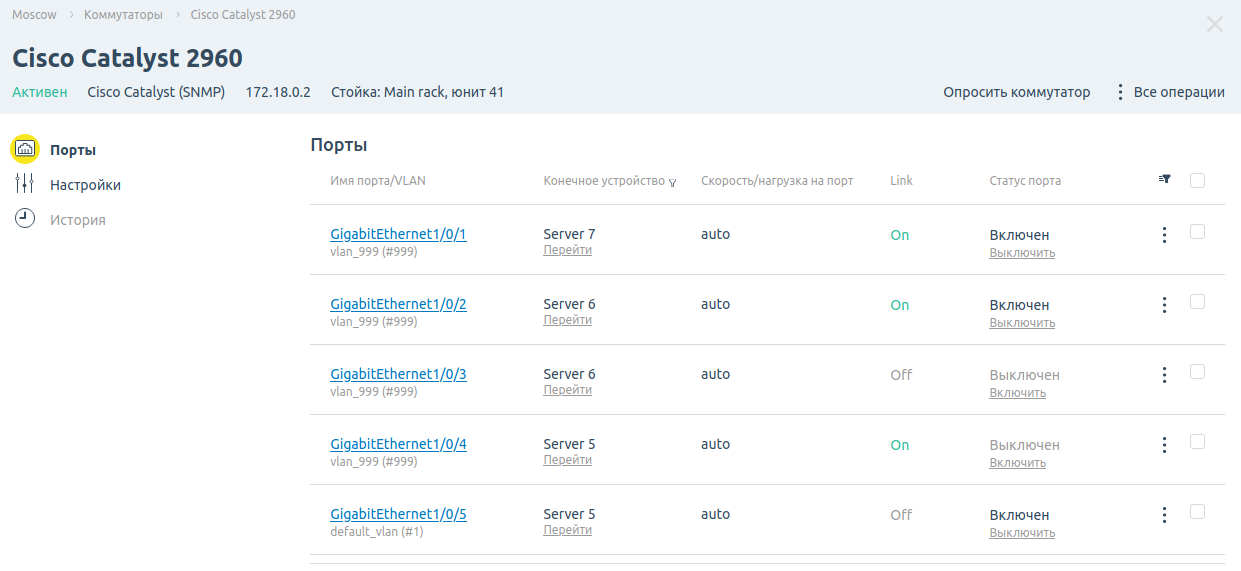
Task: Filter by Конечное устройство funnel icon
Action: [673, 183]
